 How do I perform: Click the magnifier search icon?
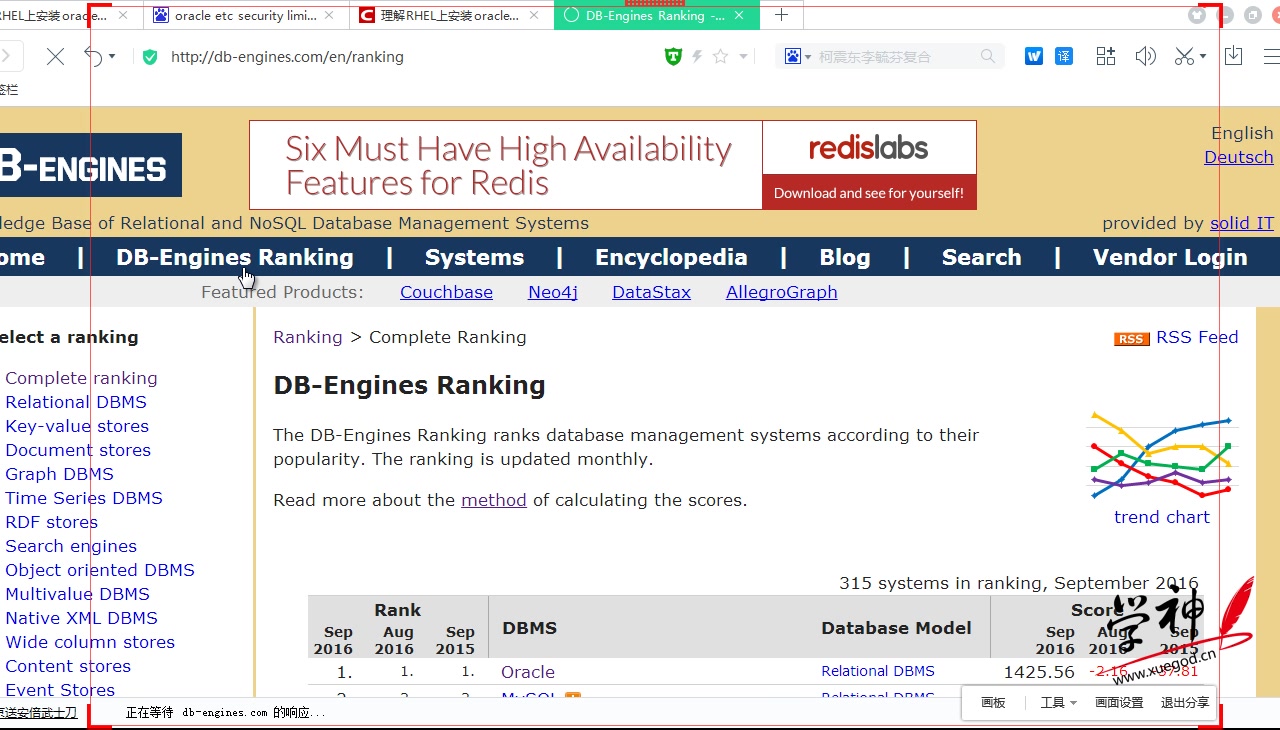pos(988,57)
